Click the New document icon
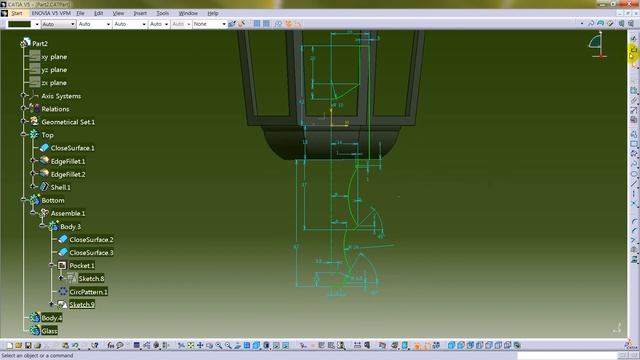The height and width of the screenshot is (360, 640). 10,346
